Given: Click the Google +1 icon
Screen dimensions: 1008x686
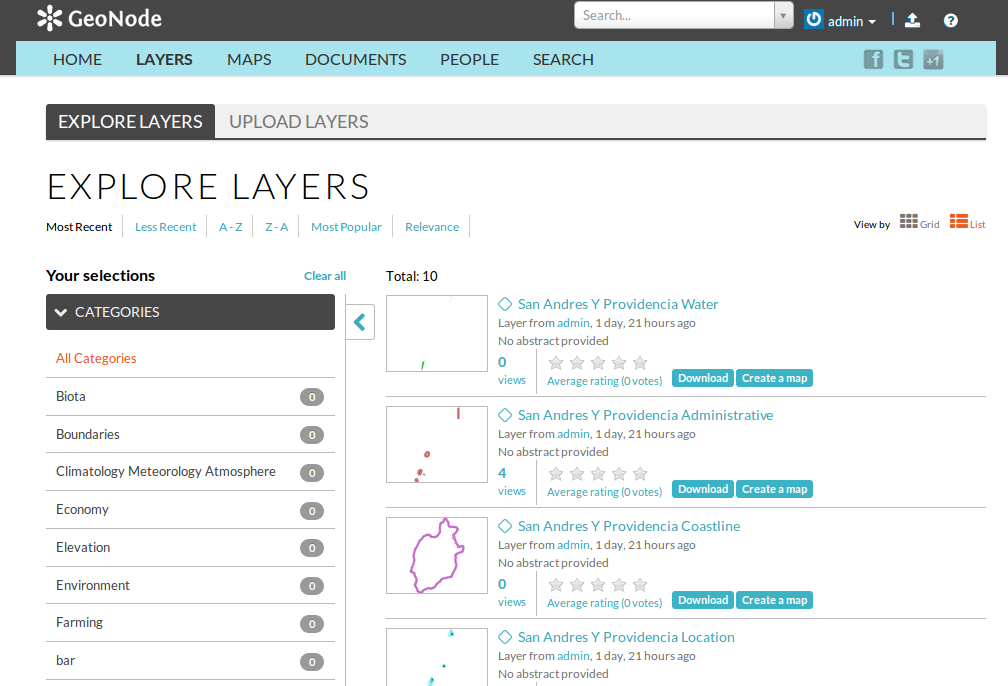Looking at the screenshot, I should (x=933, y=59).
